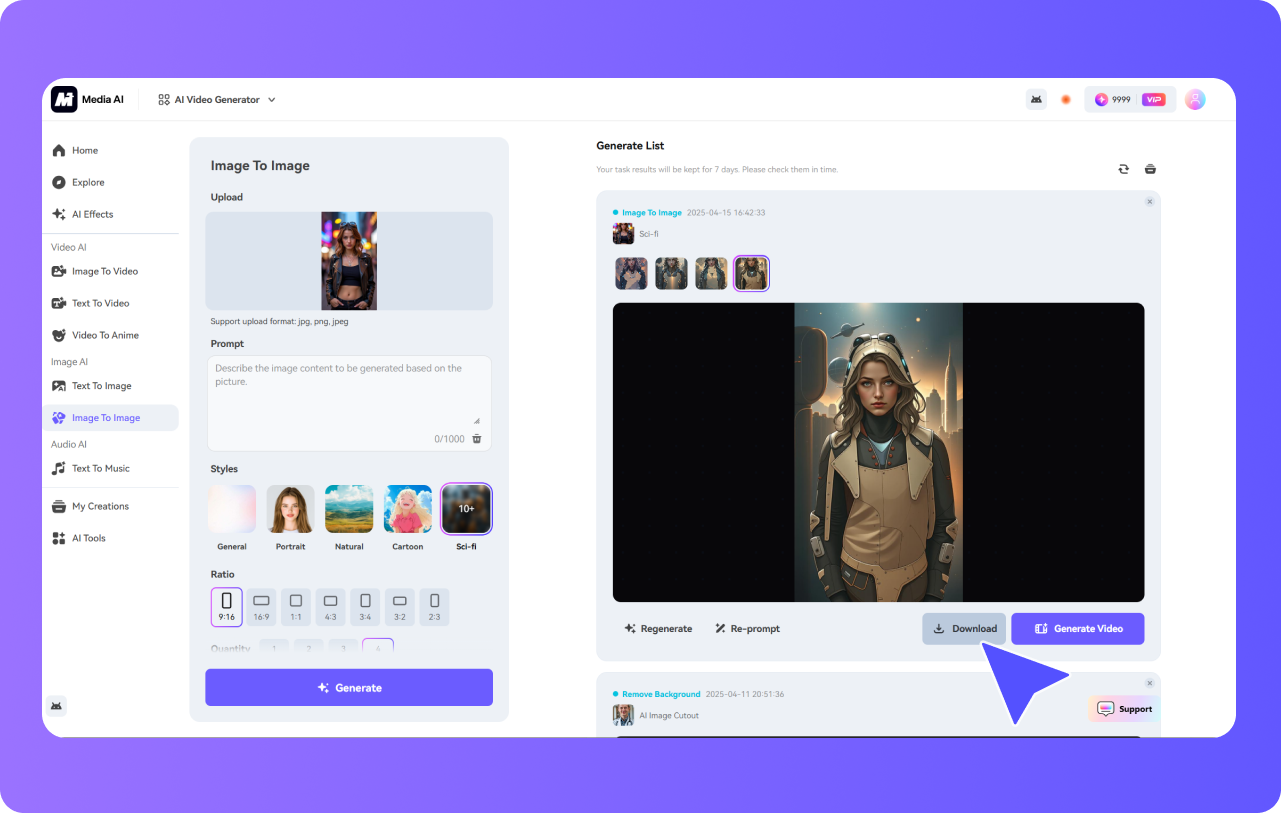Click "Support upload format: jpg, png, jpeg" text

279,322
